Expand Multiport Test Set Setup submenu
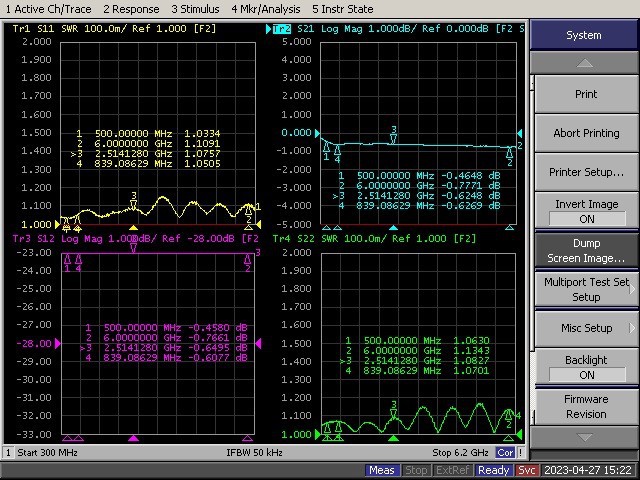Image resolution: width=640 pixels, height=480 pixels. pos(586,289)
